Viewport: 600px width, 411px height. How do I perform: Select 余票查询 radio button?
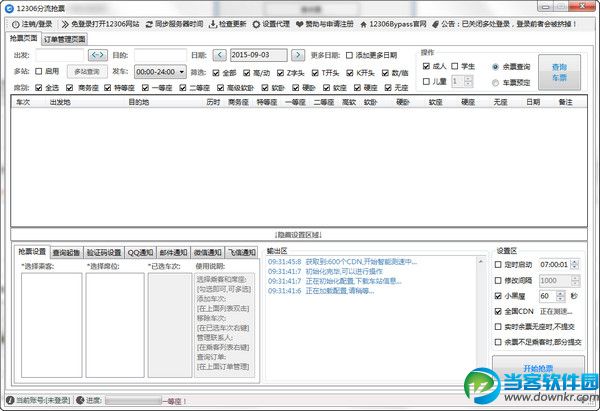(x=495, y=67)
